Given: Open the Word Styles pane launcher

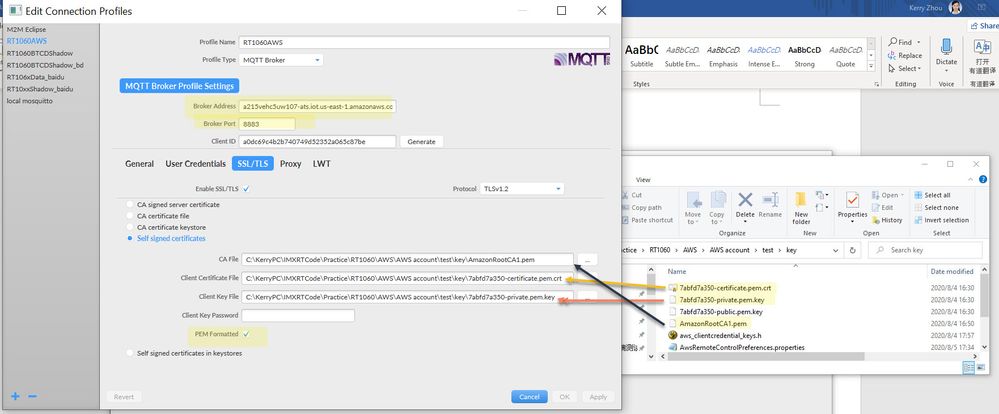Looking at the screenshot, I should [x=876, y=84].
